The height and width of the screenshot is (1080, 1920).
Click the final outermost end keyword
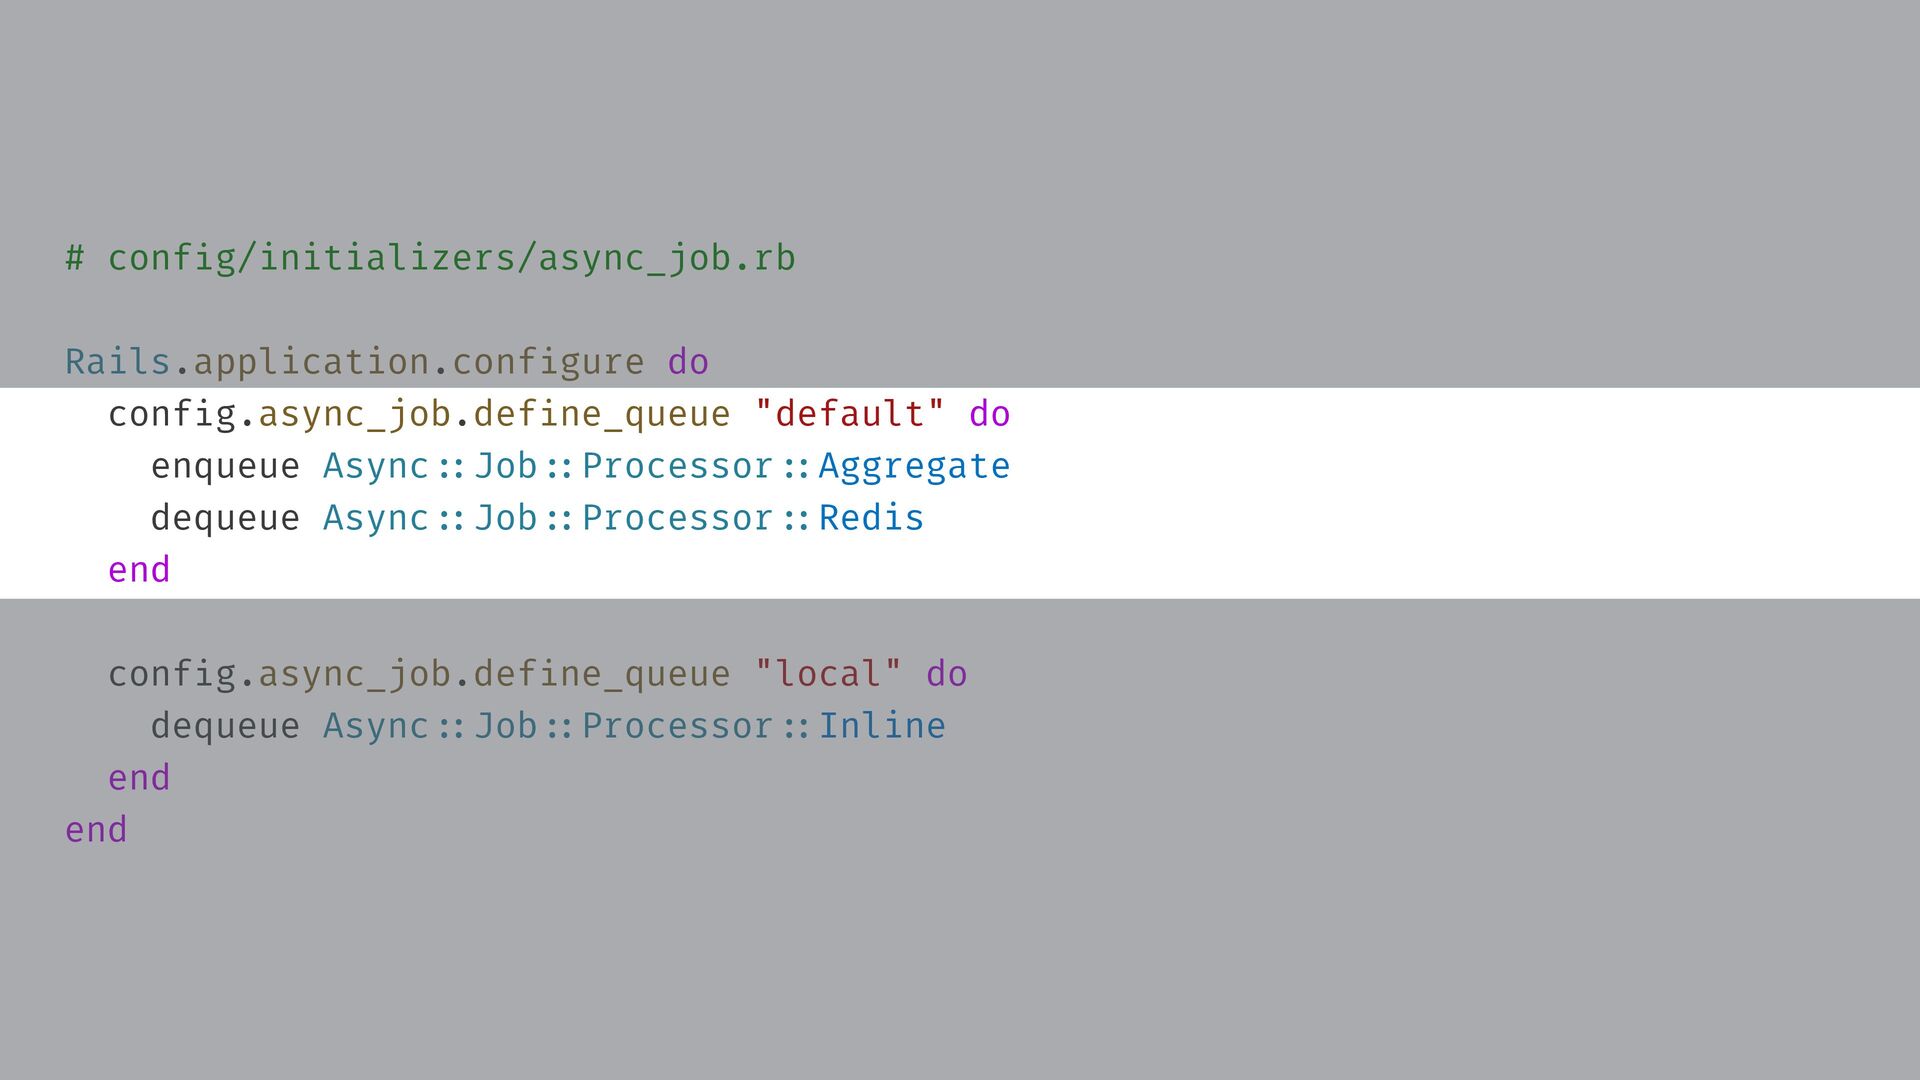96,830
